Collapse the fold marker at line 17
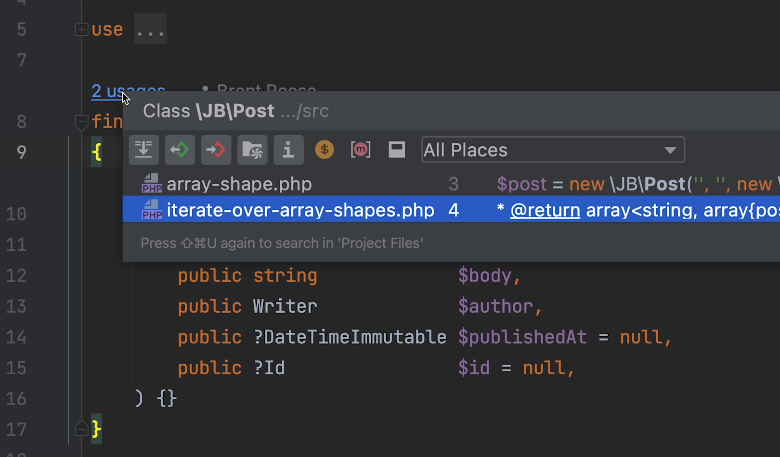 coord(81,430)
